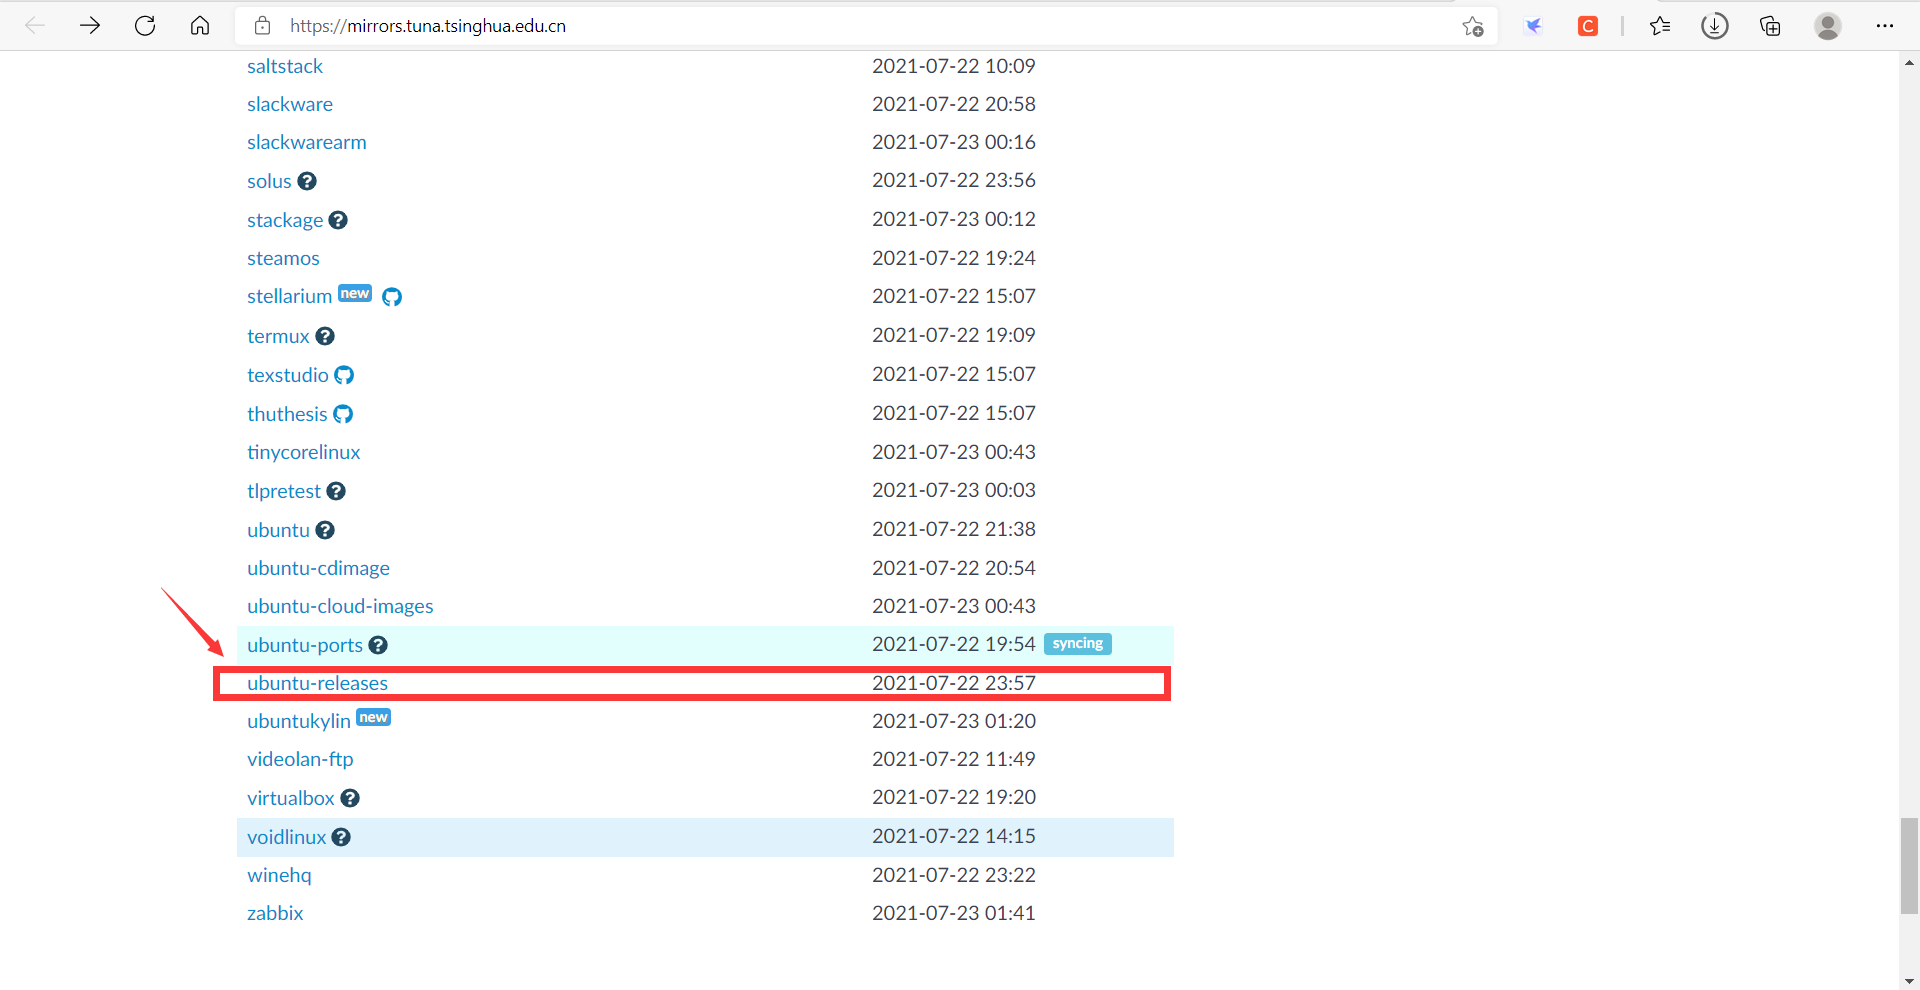The width and height of the screenshot is (1920, 990).
Task: Open the collections icon
Action: click(1770, 26)
